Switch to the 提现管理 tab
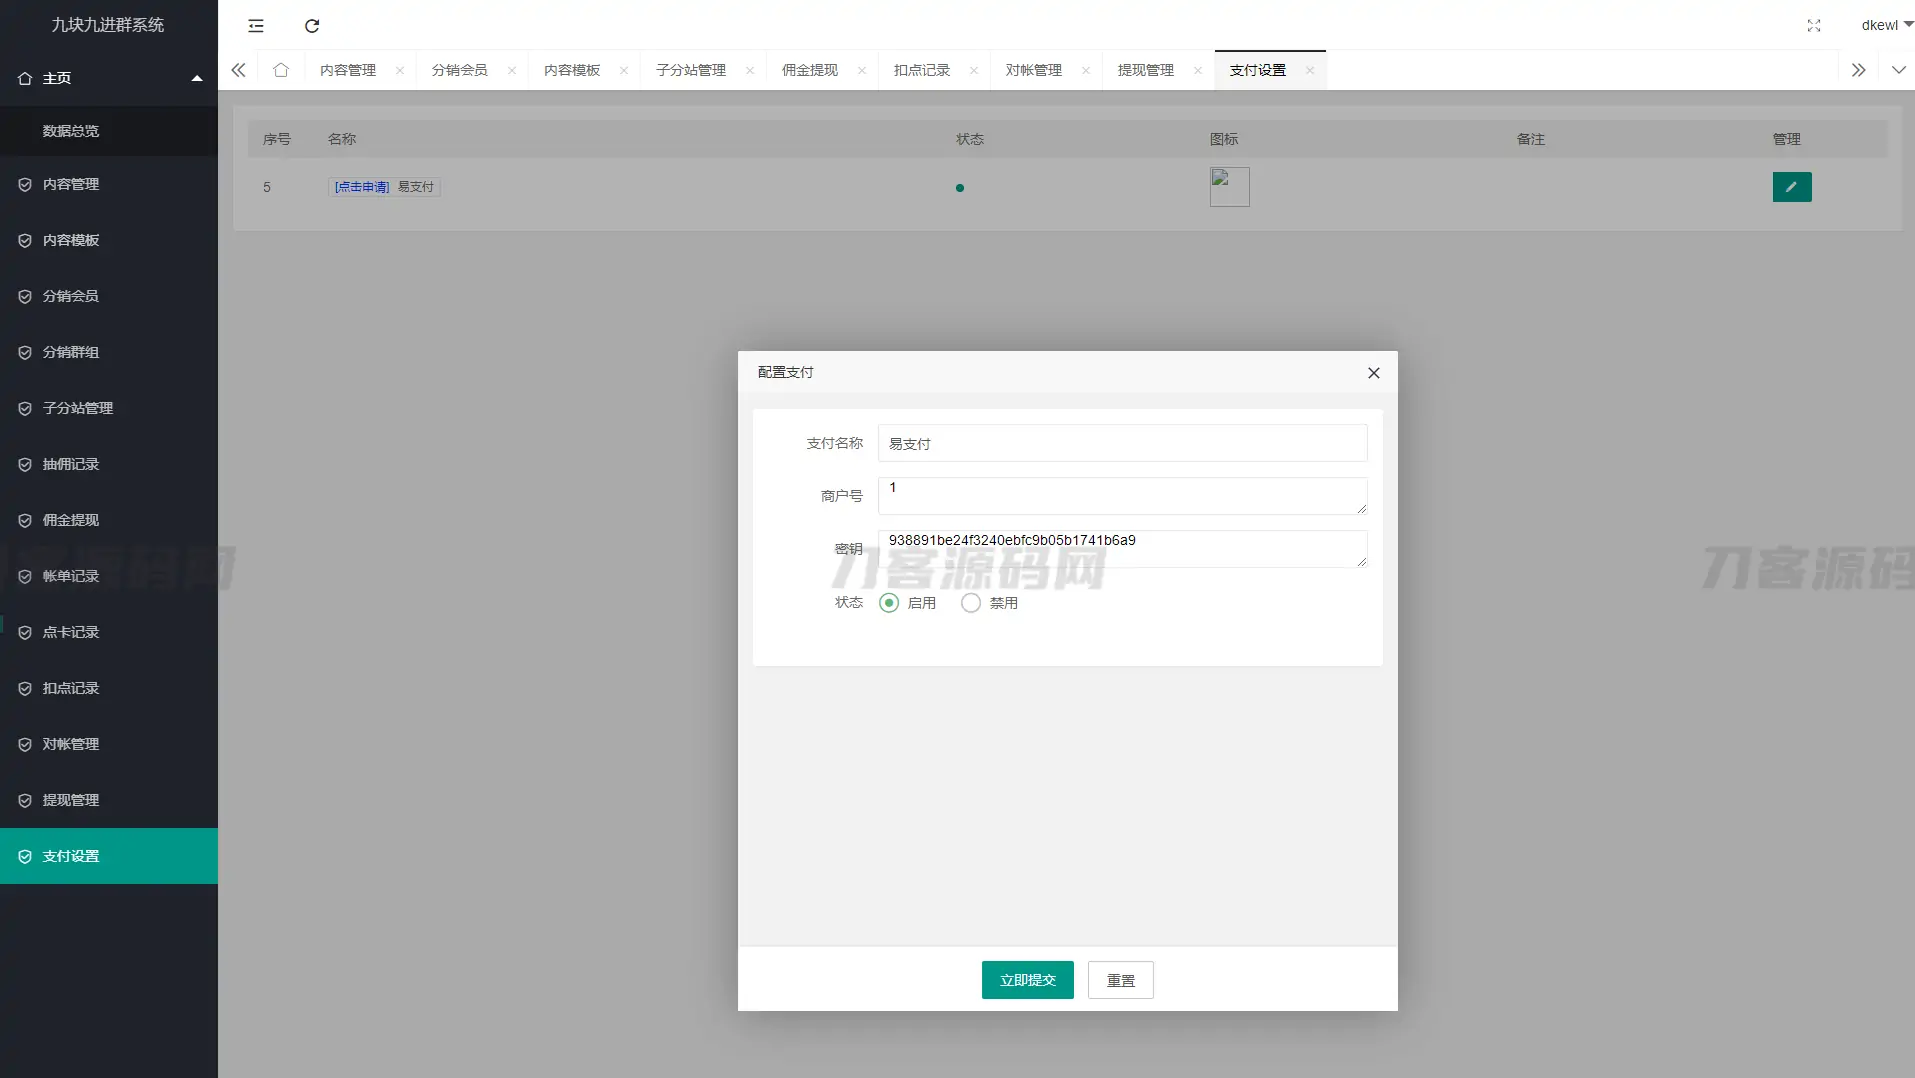The height and width of the screenshot is (1078, 1915). [x=1145, y=70]
